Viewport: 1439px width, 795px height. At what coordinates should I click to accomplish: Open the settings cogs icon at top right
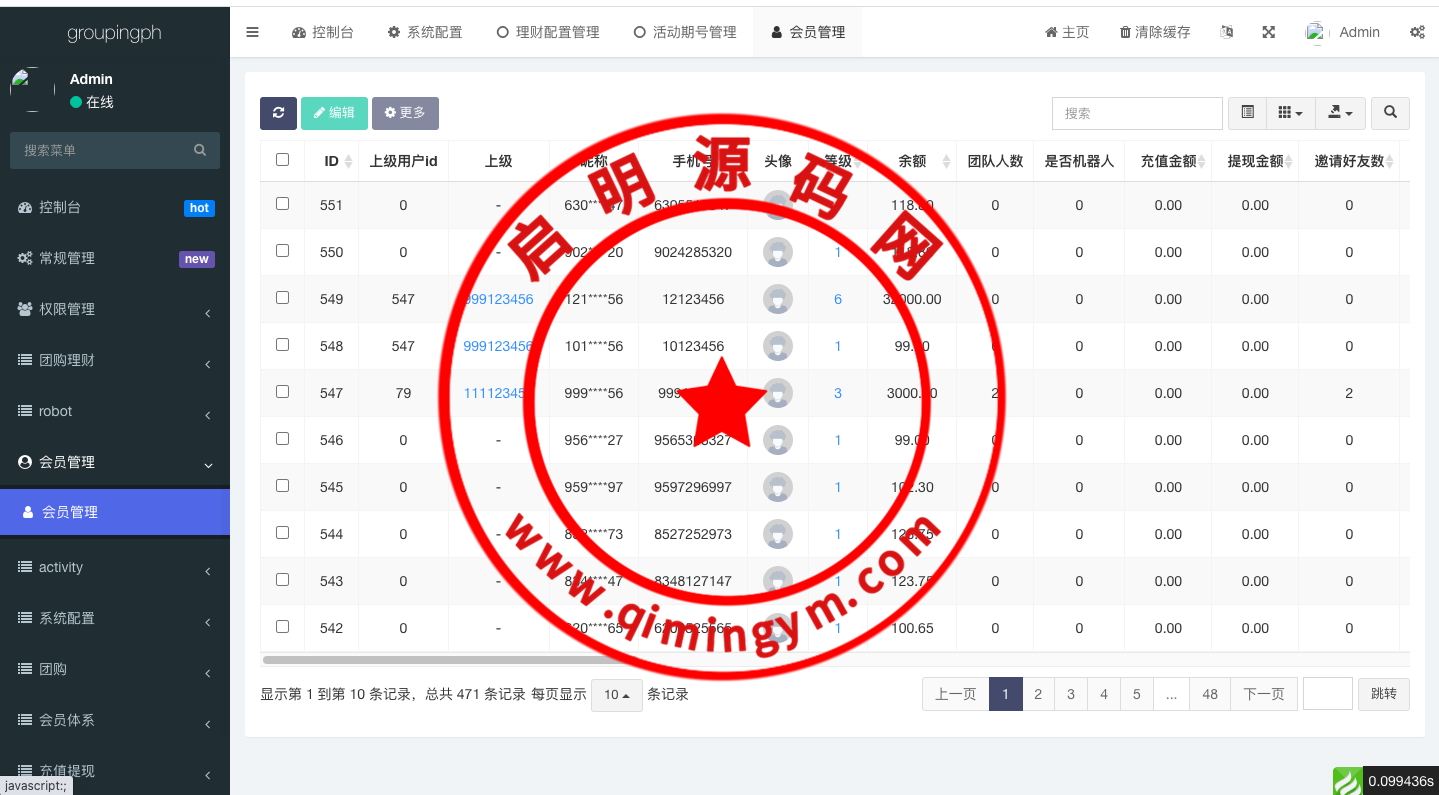(1417, 32)
